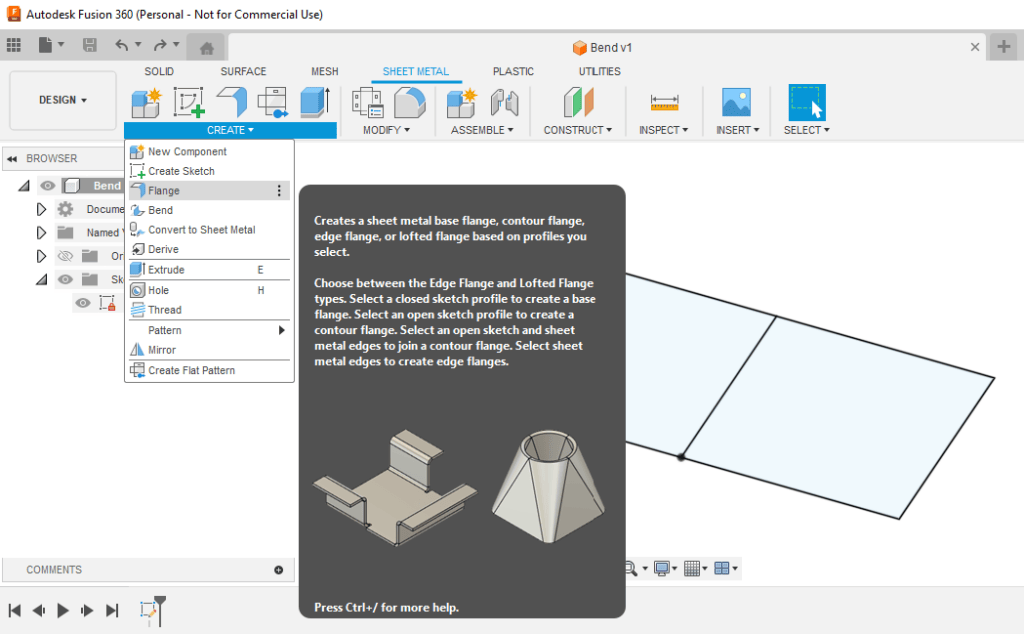The width and height of the screenshot is (1024, 634).
Task: Switch to the SOLID tab
Action: pos(160,71)
